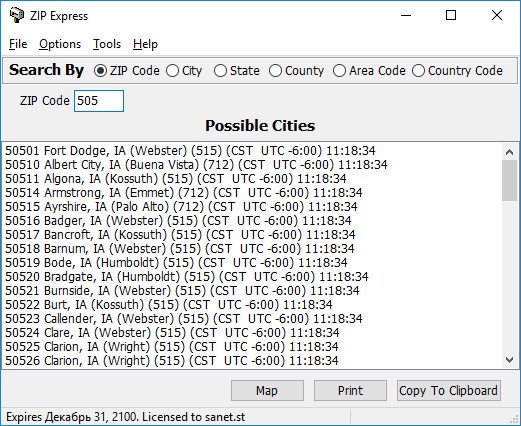Open the Options menu
Image resolution: width=521 pixels, height=426 pixels.
pyautogui.click(x=60, y=44)
